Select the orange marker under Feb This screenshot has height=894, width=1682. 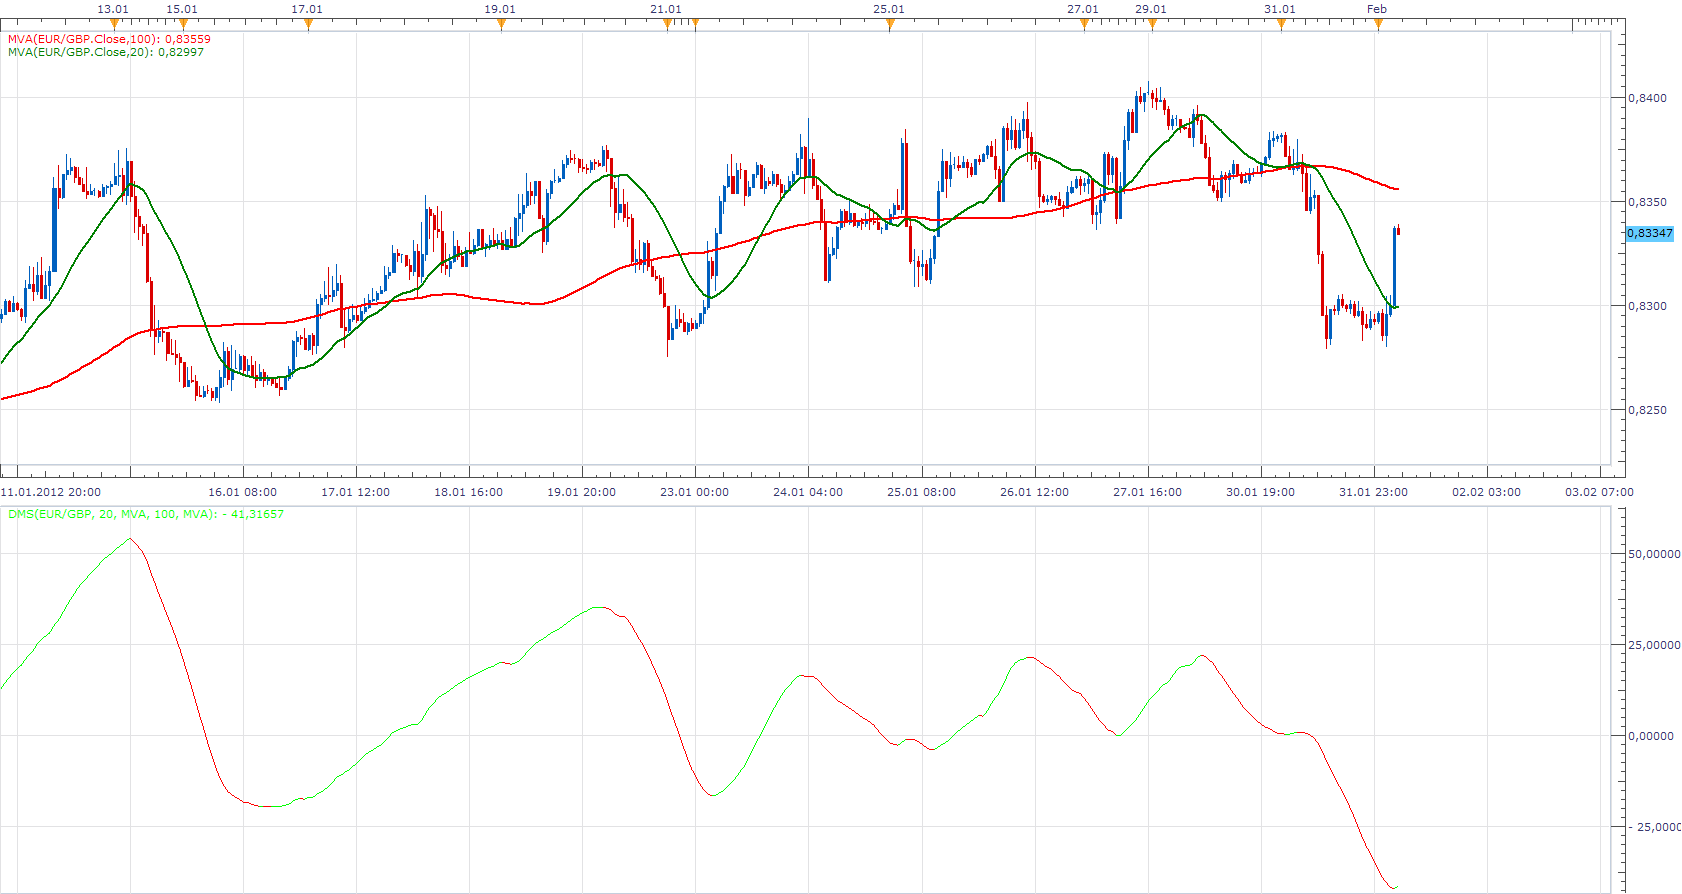(x=1378, y=25)
